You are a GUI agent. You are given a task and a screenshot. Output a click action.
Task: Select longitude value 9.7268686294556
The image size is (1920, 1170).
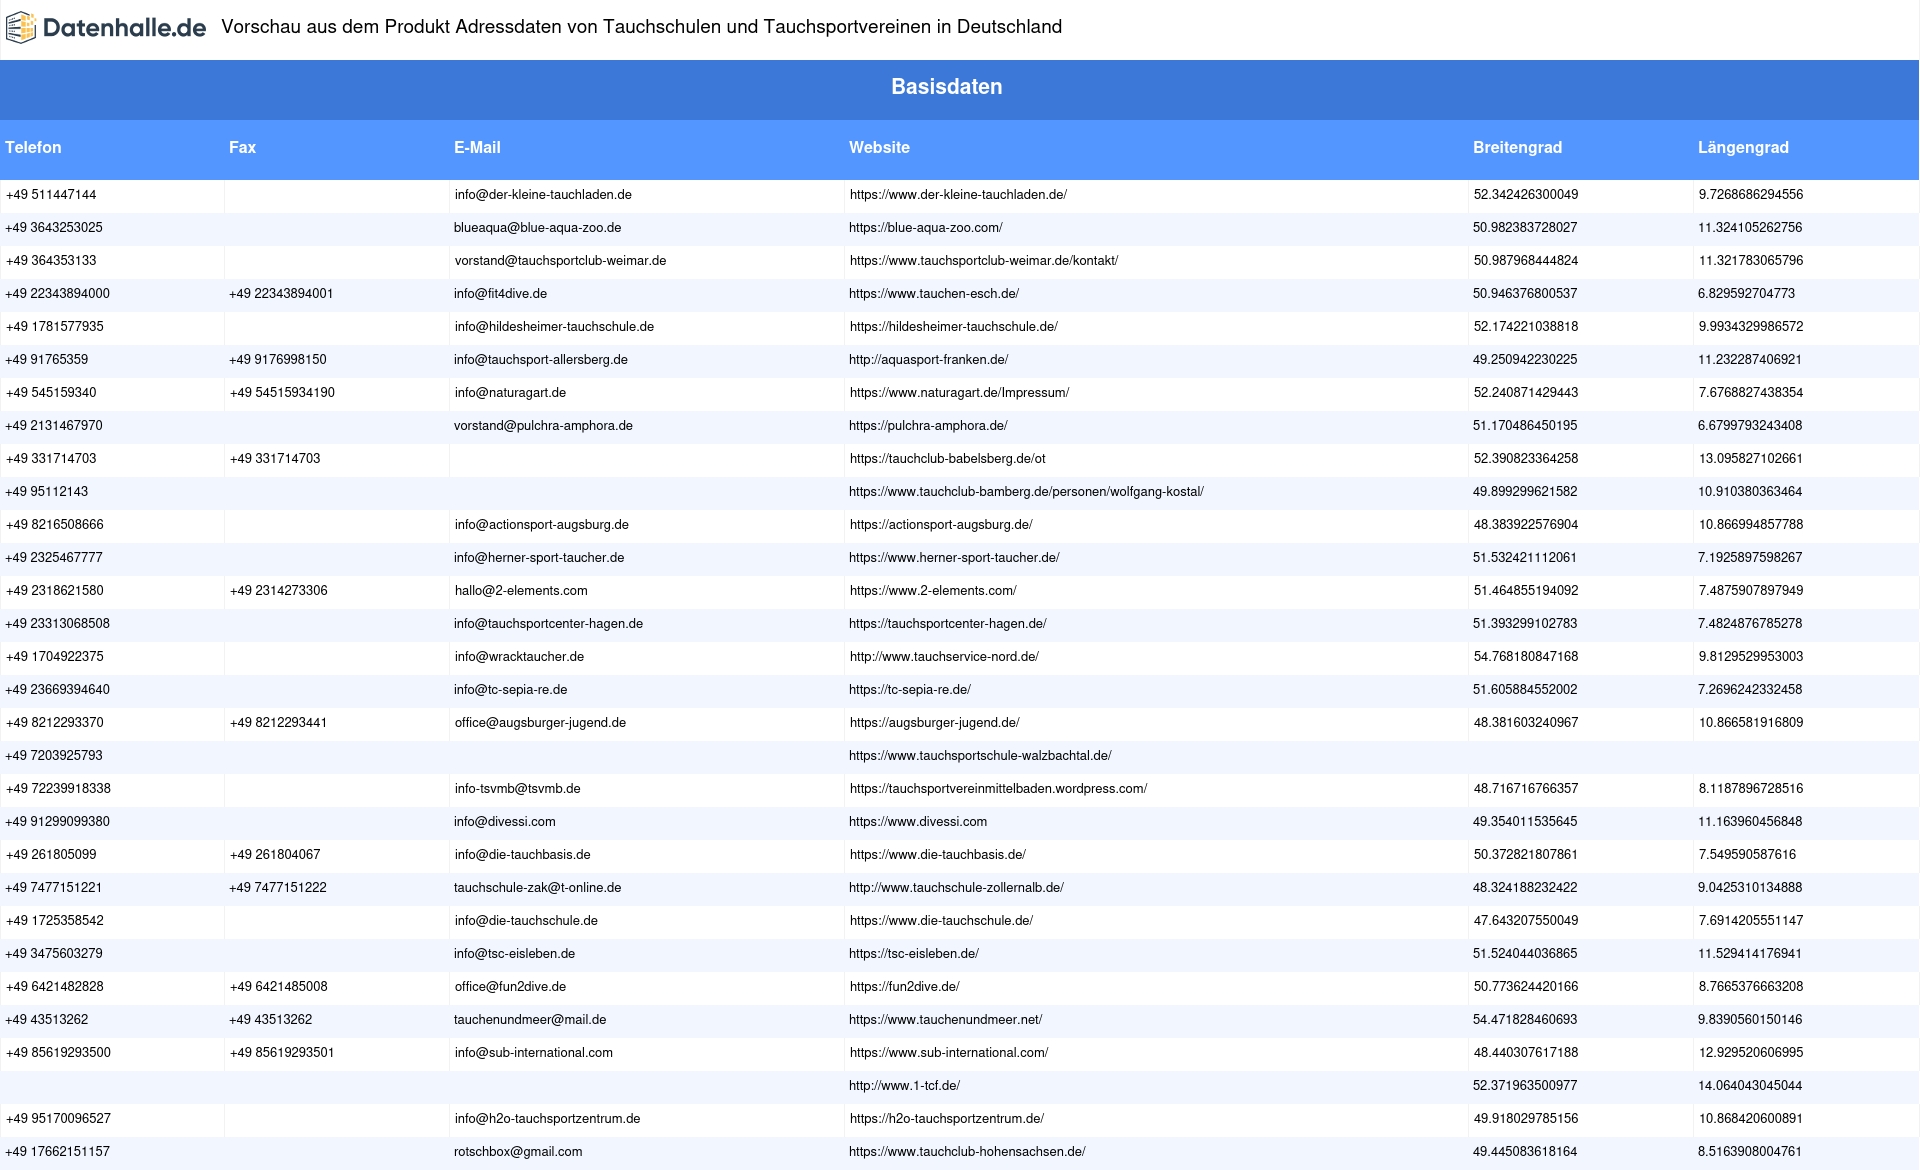(1751, 195)
